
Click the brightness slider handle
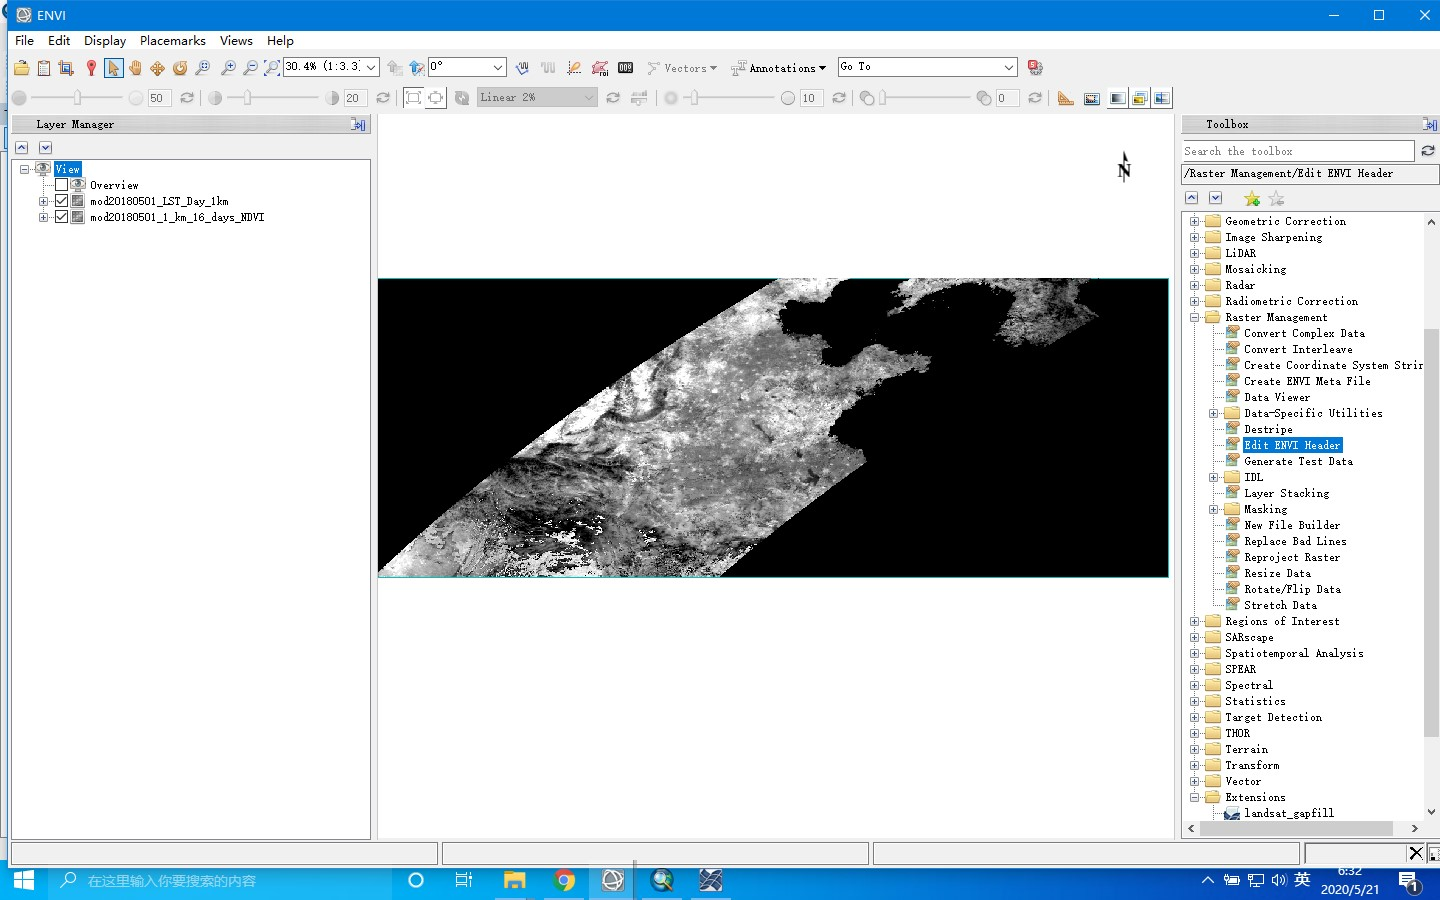pos(77,98)
